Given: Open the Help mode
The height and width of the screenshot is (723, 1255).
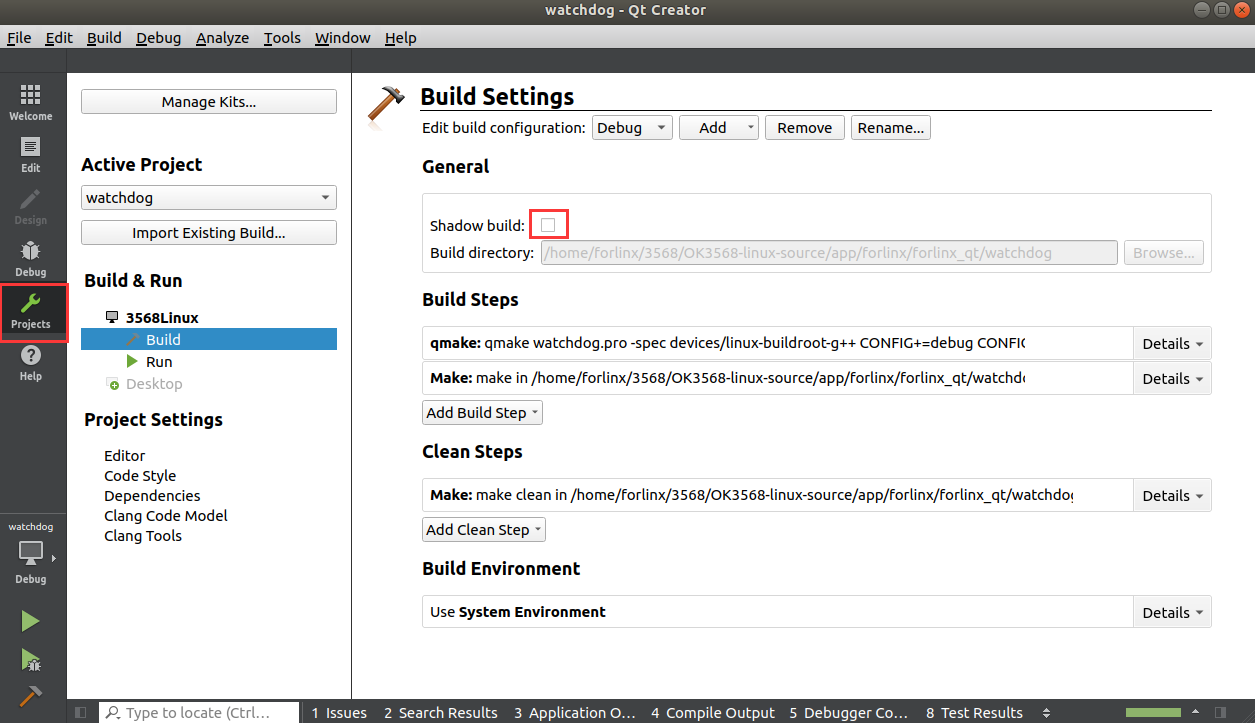Looking at the screenshot, I should click(30, 363).
